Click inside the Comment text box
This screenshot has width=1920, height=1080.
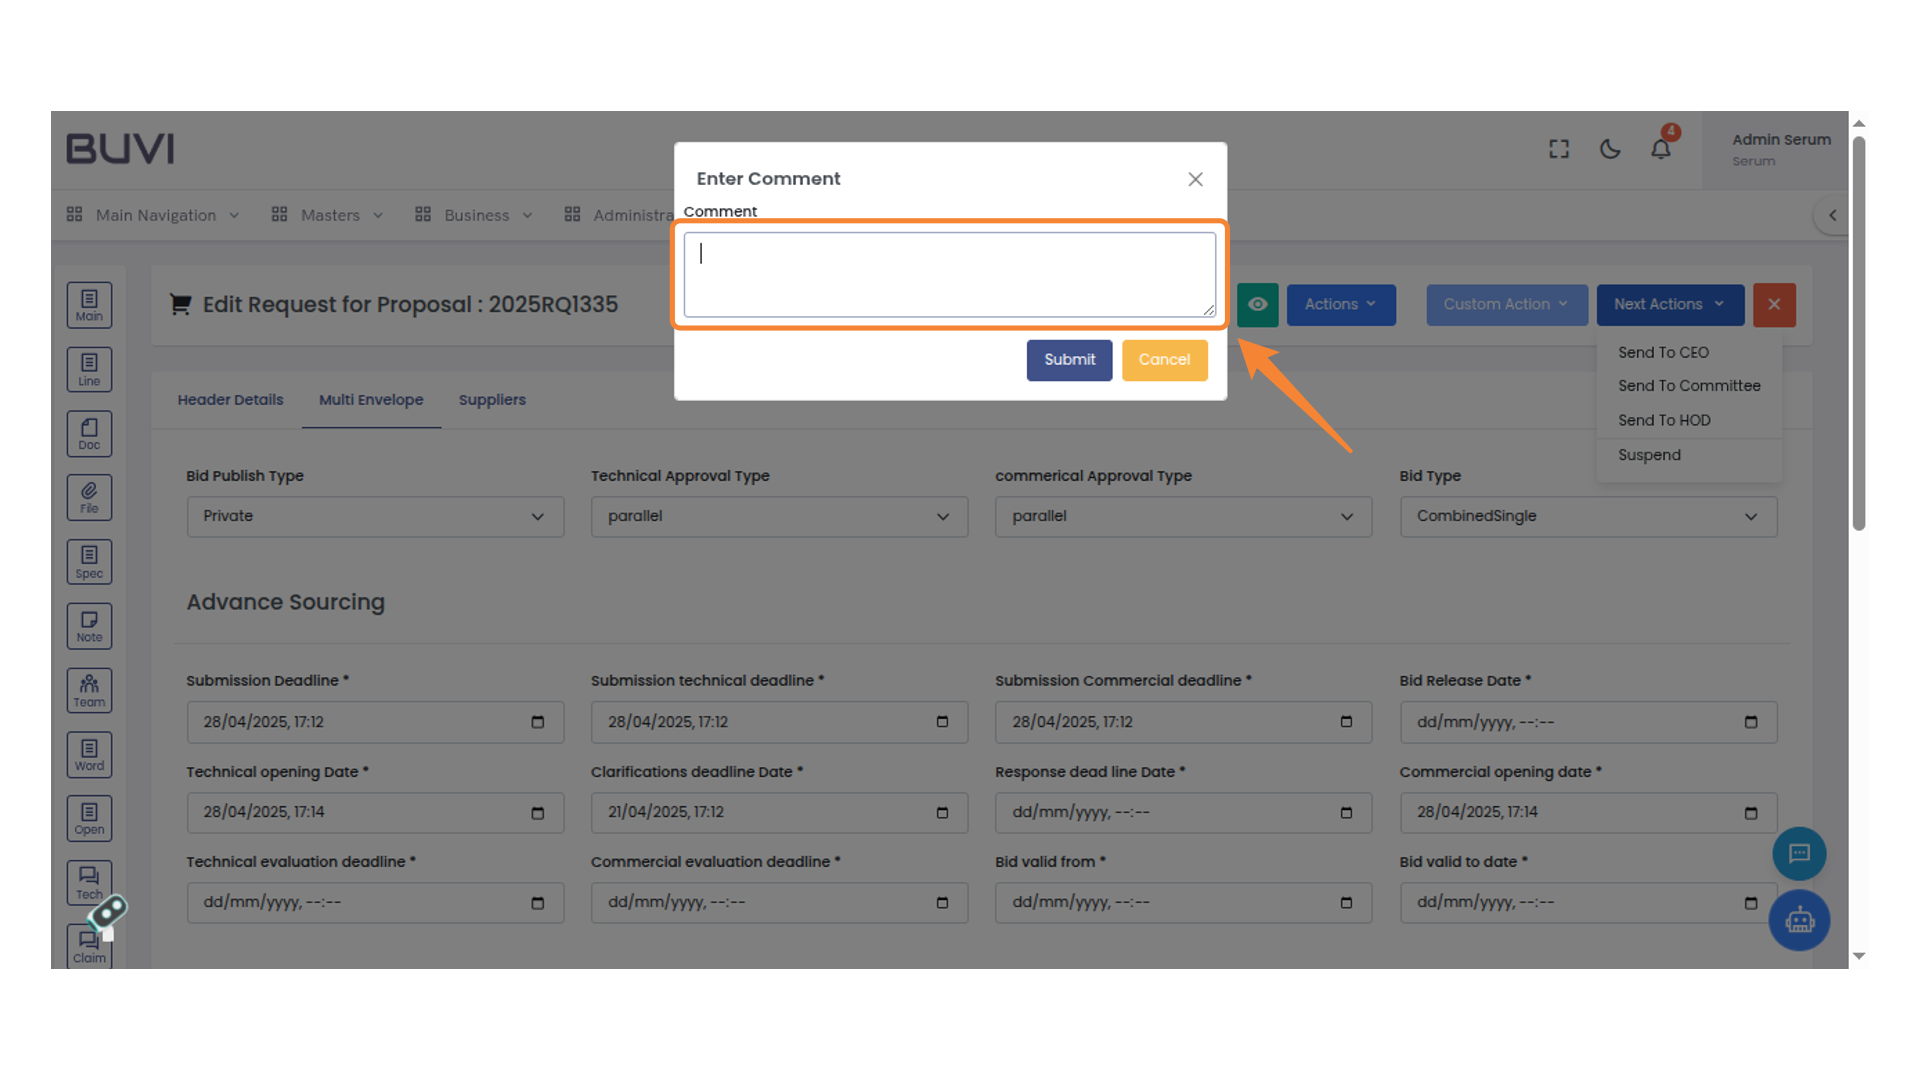(949, 274)
